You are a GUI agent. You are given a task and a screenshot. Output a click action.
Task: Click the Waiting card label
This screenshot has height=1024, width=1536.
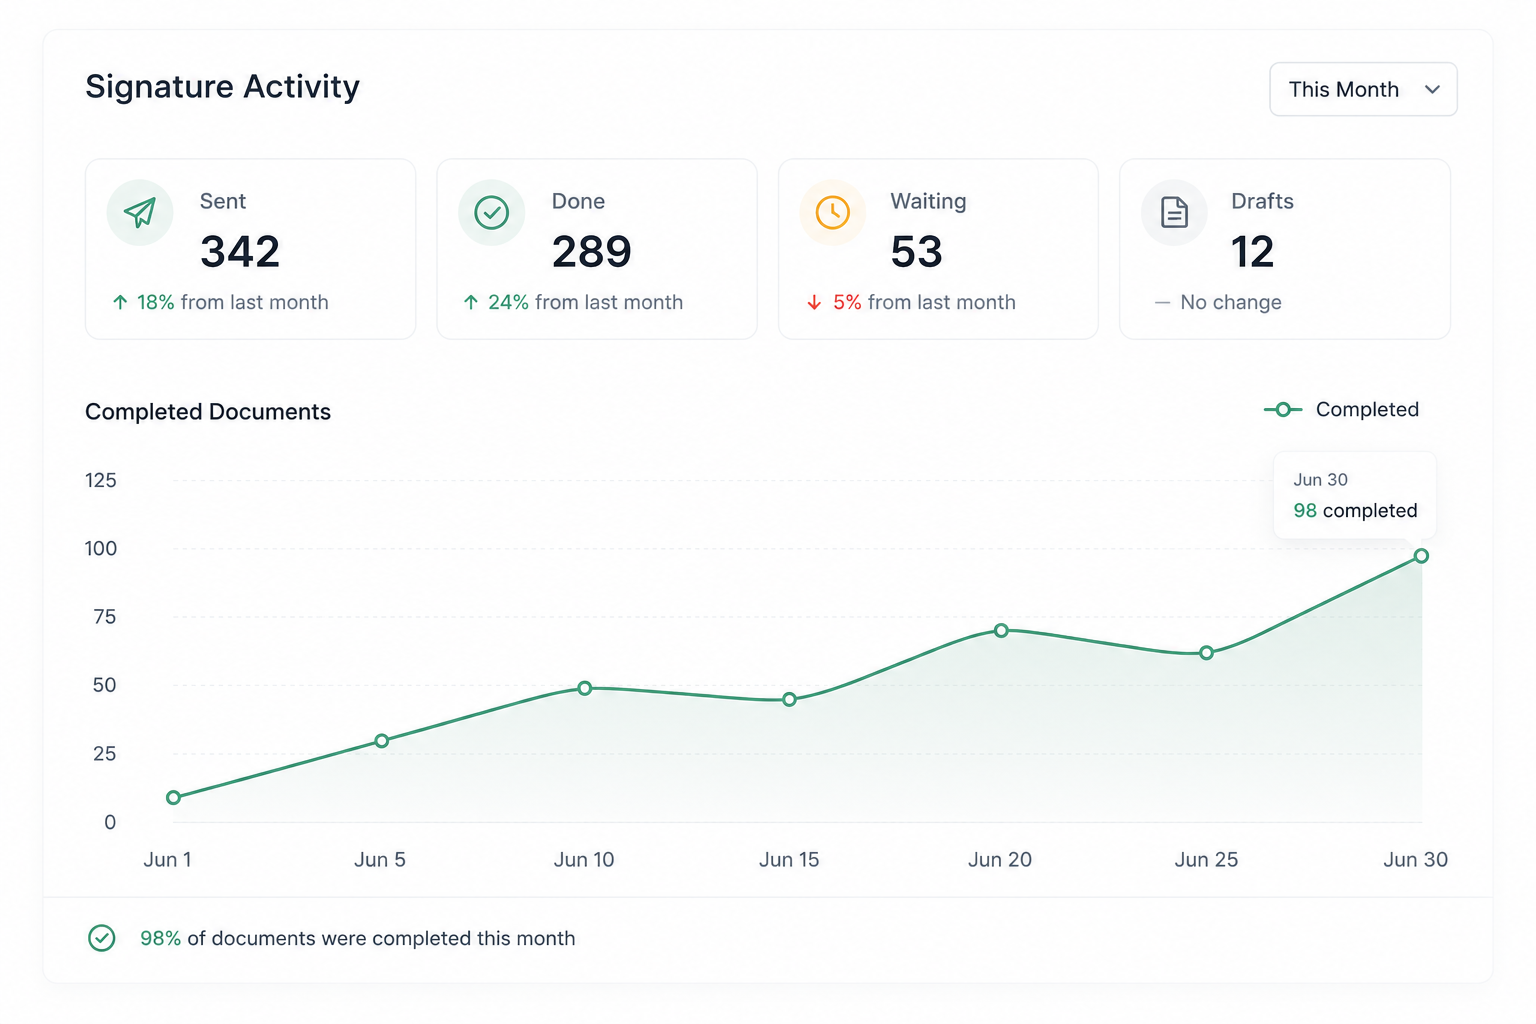(929, 201)
